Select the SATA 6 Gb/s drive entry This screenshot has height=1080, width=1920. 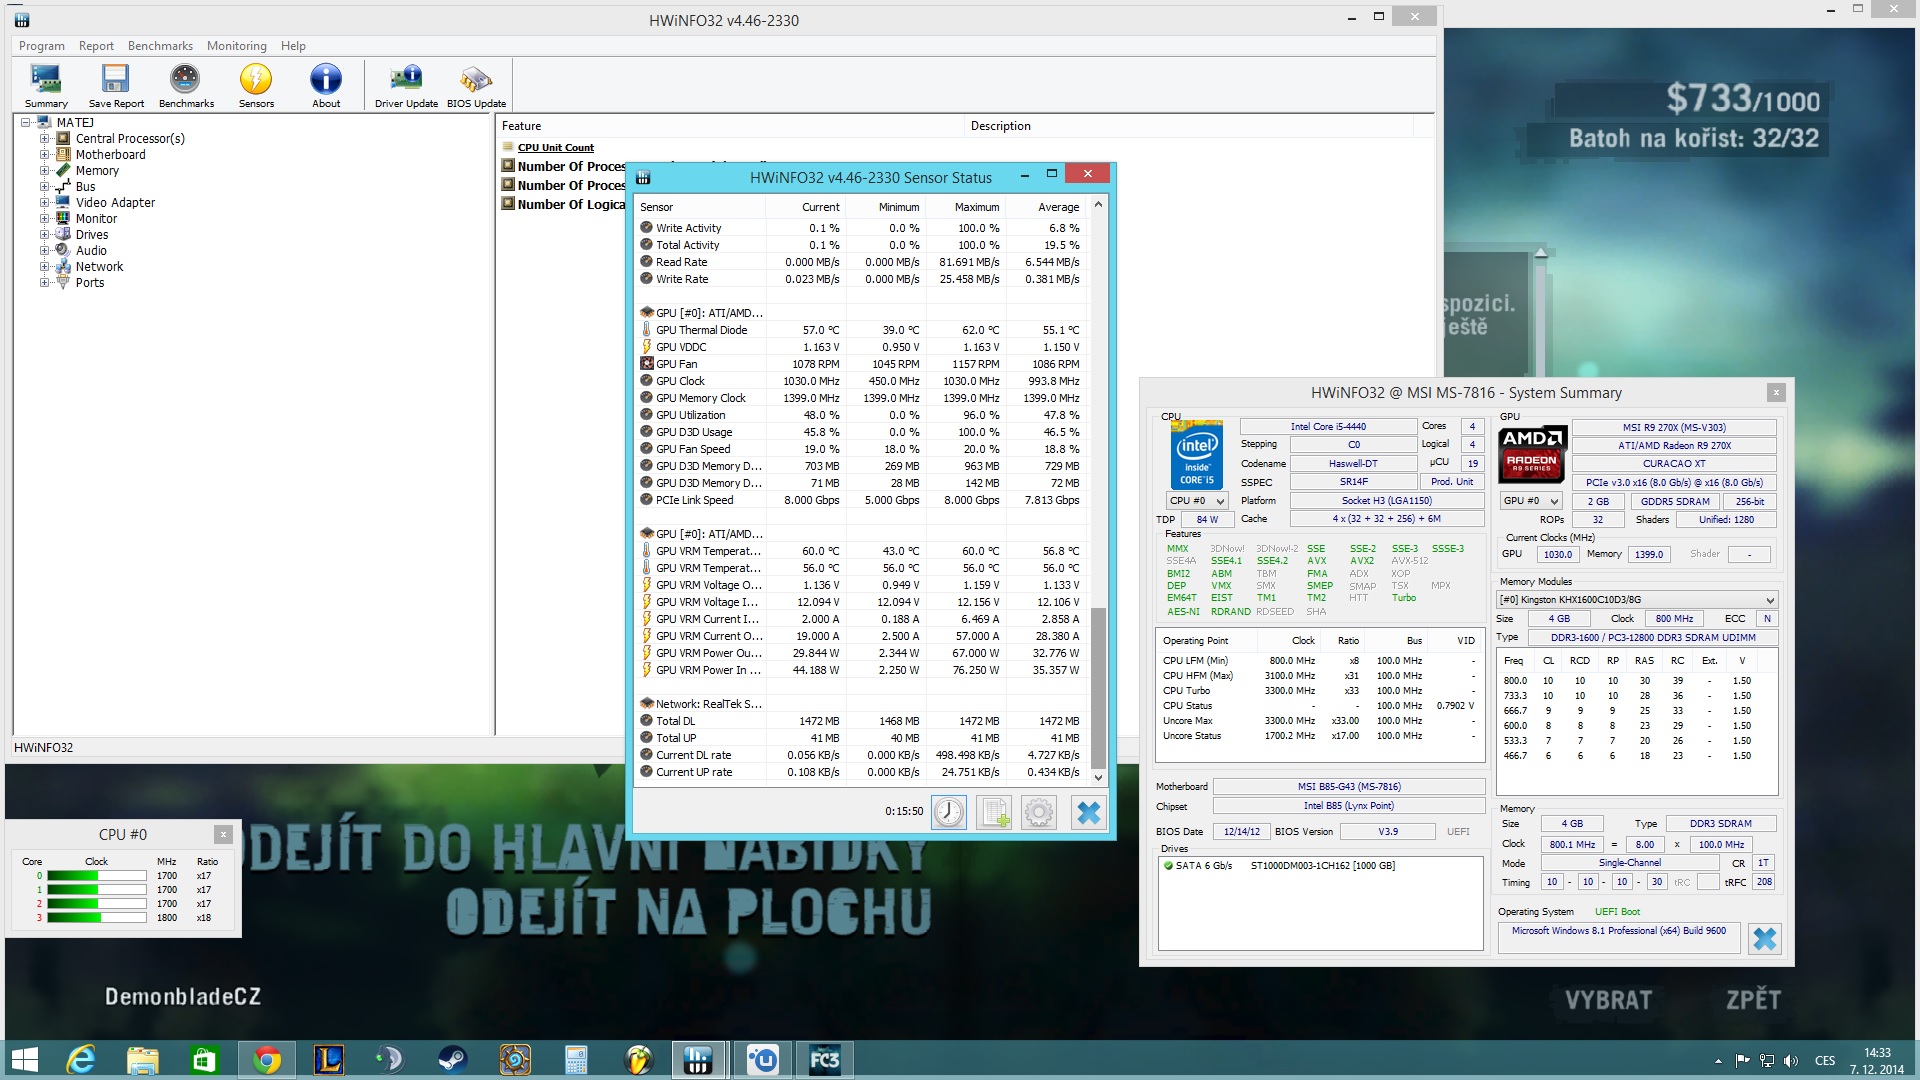[x=1280, y=866]
